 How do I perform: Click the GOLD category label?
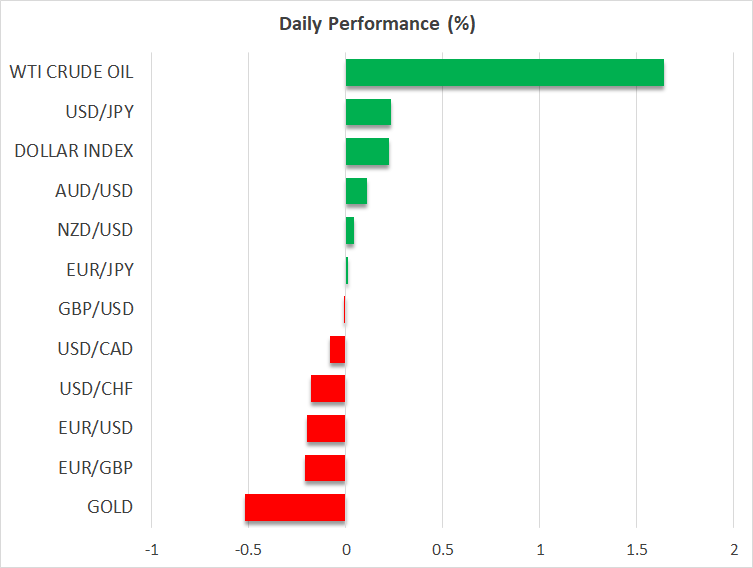[x=110, y=507]
